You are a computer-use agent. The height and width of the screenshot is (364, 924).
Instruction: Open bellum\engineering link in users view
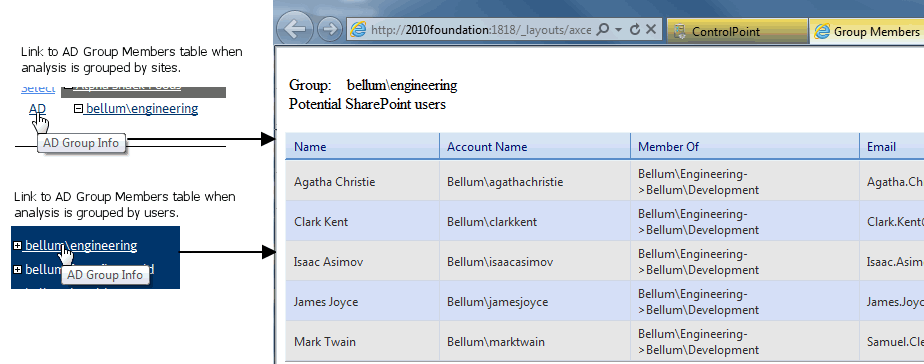point(81,246)
